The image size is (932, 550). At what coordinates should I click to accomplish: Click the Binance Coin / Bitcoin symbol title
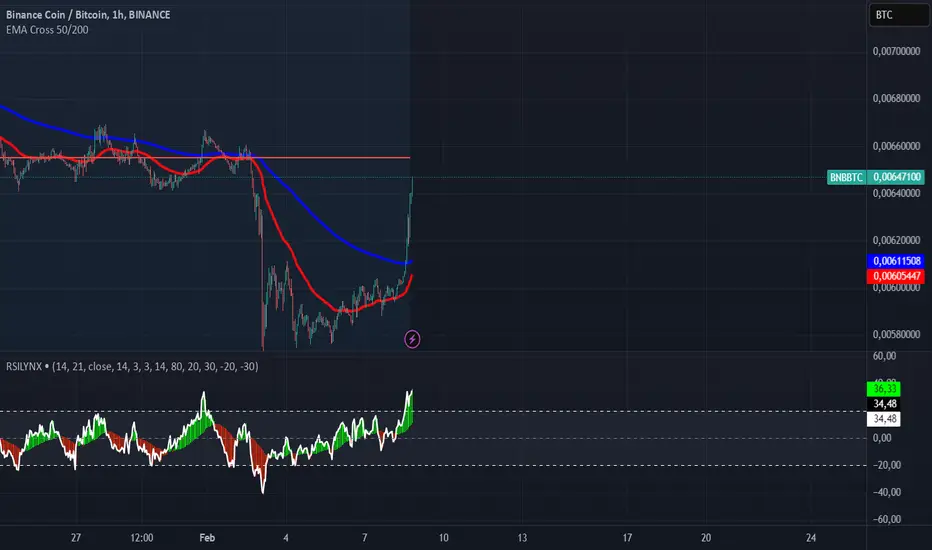[x=88, y=14]
